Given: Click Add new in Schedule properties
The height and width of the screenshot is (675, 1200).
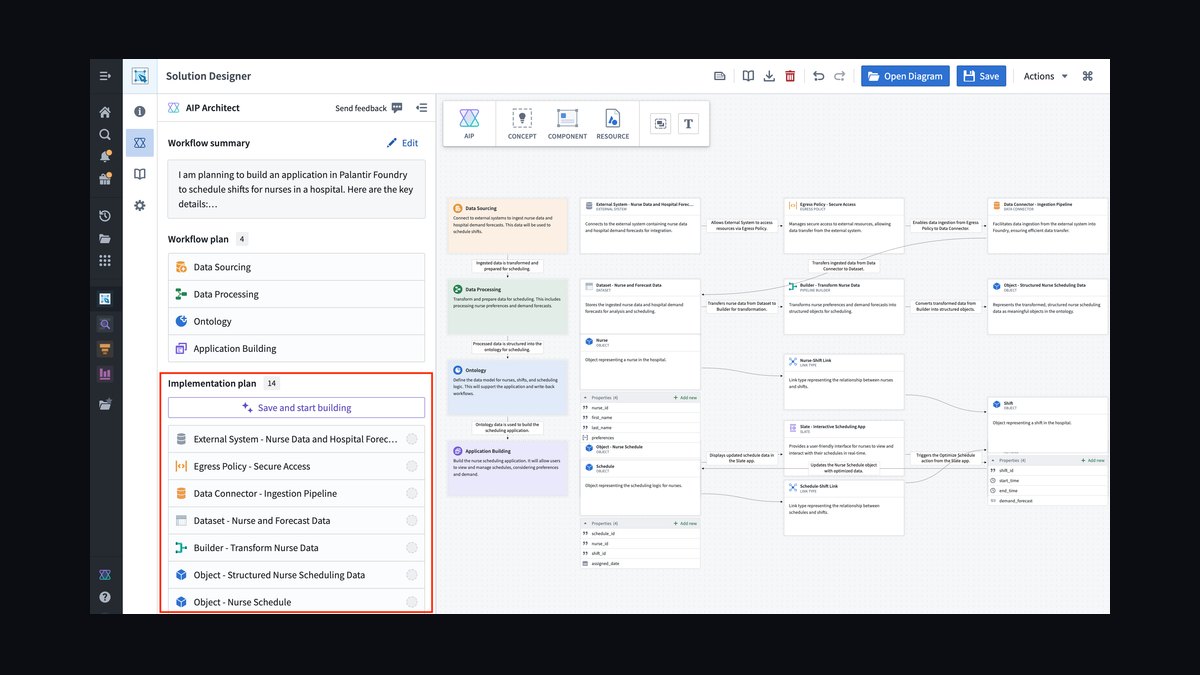Looking at the screenshot, I should (x=686, y=523).
